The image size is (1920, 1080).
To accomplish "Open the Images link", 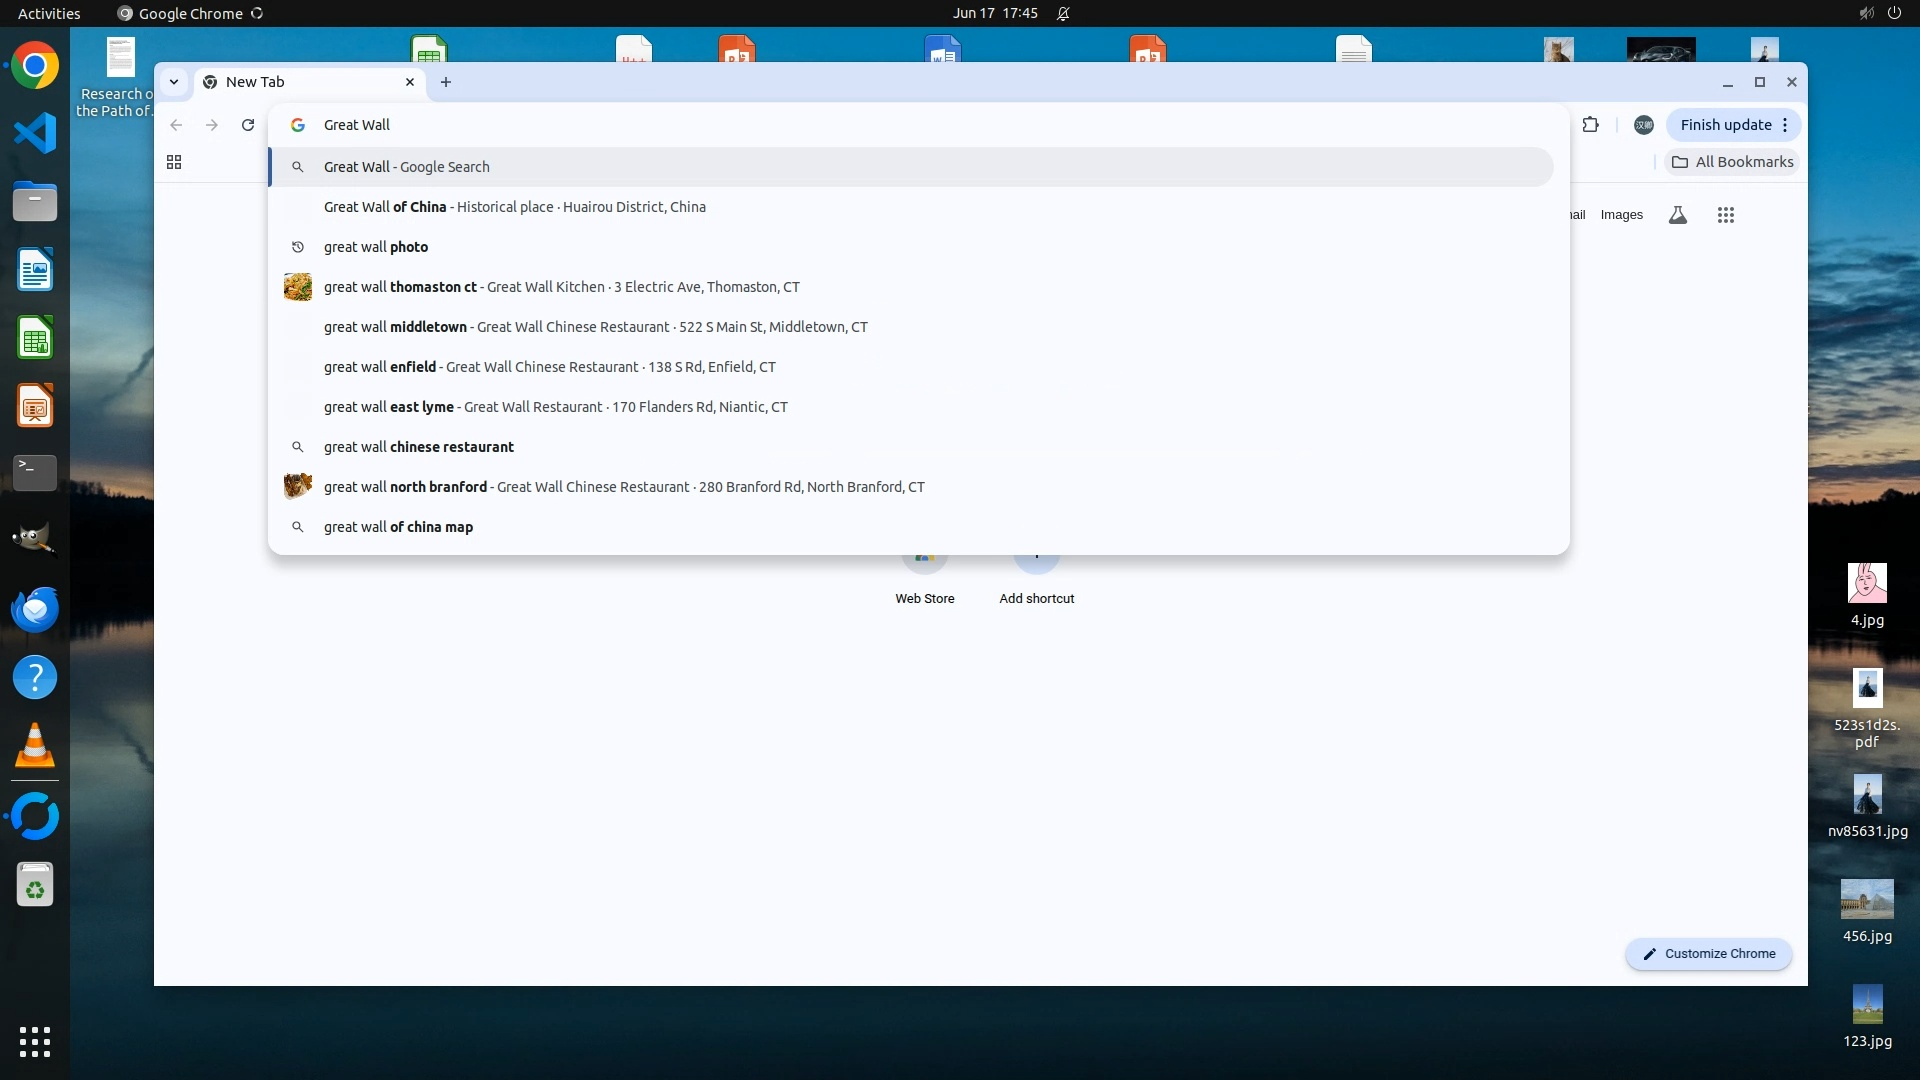I will (1621, 215).
